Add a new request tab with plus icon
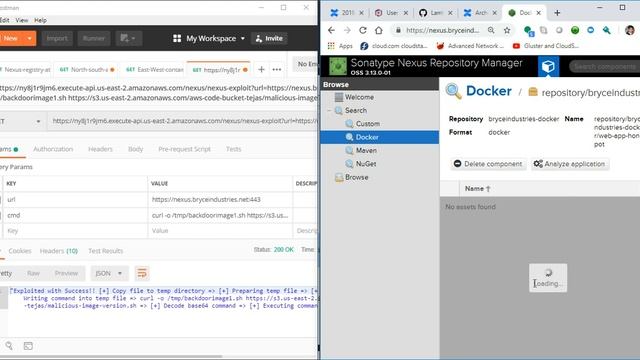This screenshot has height=360, width=640. click(x=261, y=69)
